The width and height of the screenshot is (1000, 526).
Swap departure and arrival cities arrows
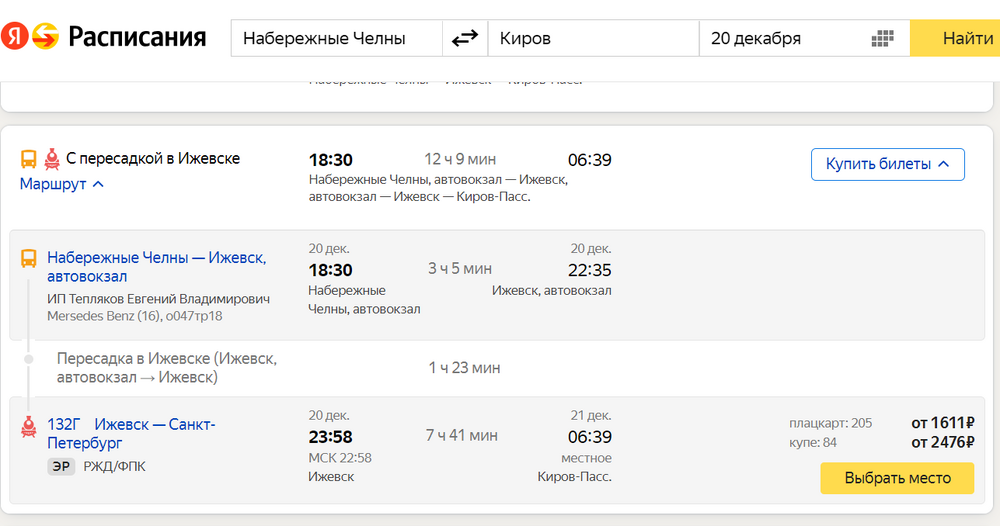pyautogui.click(x=465, y=38)
